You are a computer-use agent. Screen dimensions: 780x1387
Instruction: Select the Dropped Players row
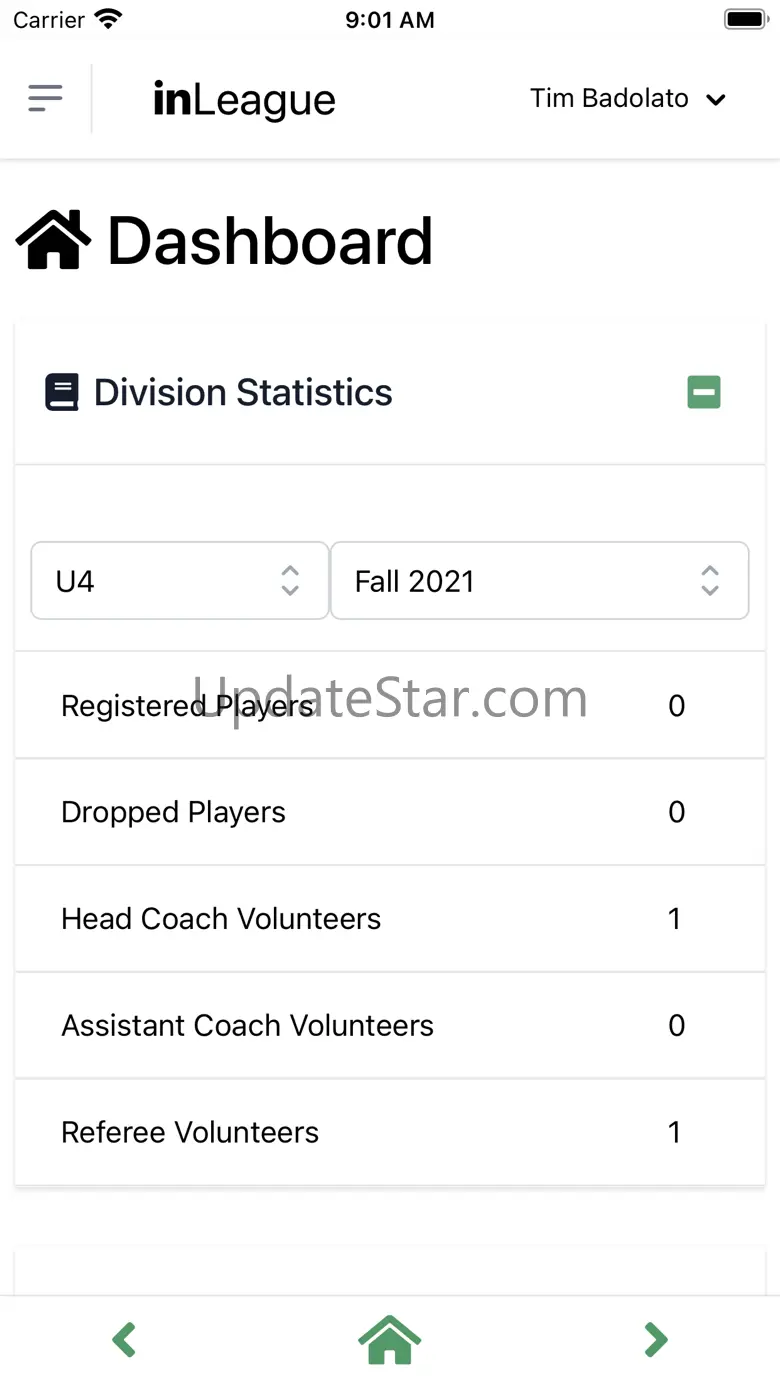pos(390,812)
